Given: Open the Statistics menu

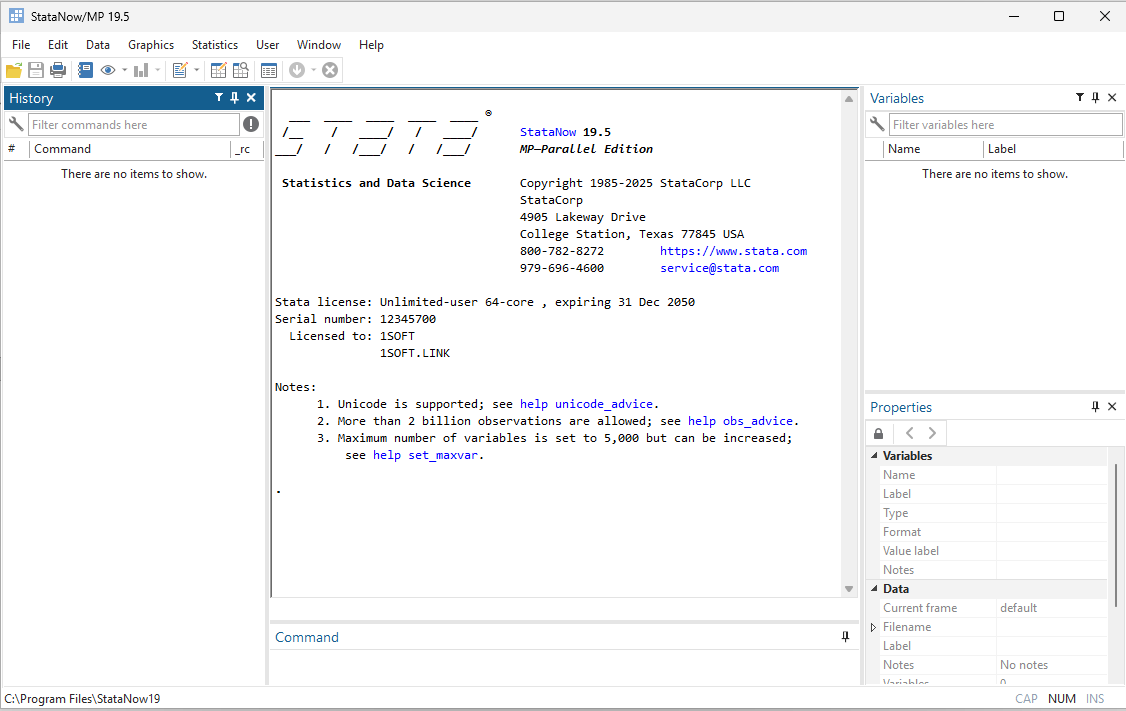Looking at the screenshot, I should 215,45.
